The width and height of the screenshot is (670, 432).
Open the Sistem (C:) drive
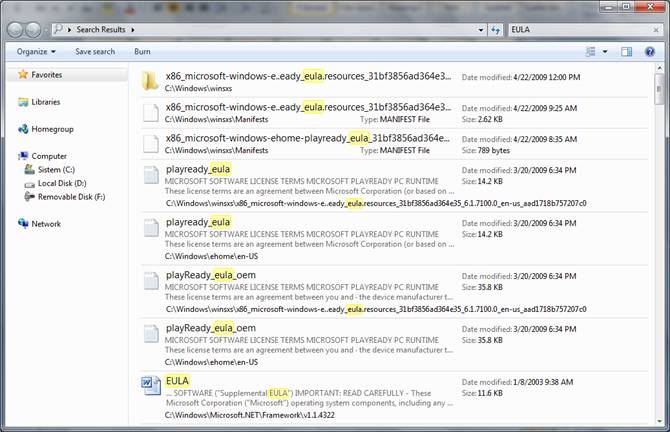pos(56,170)
